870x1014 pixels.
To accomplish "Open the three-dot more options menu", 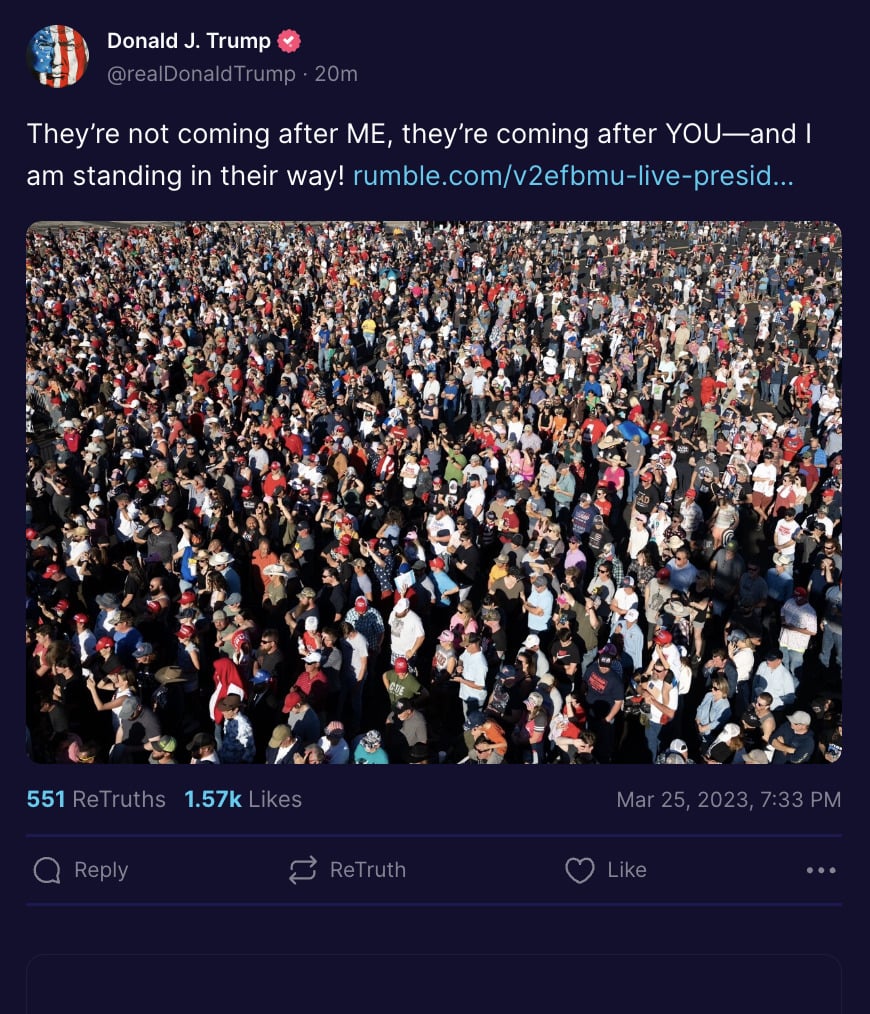I will coord(821,870).
